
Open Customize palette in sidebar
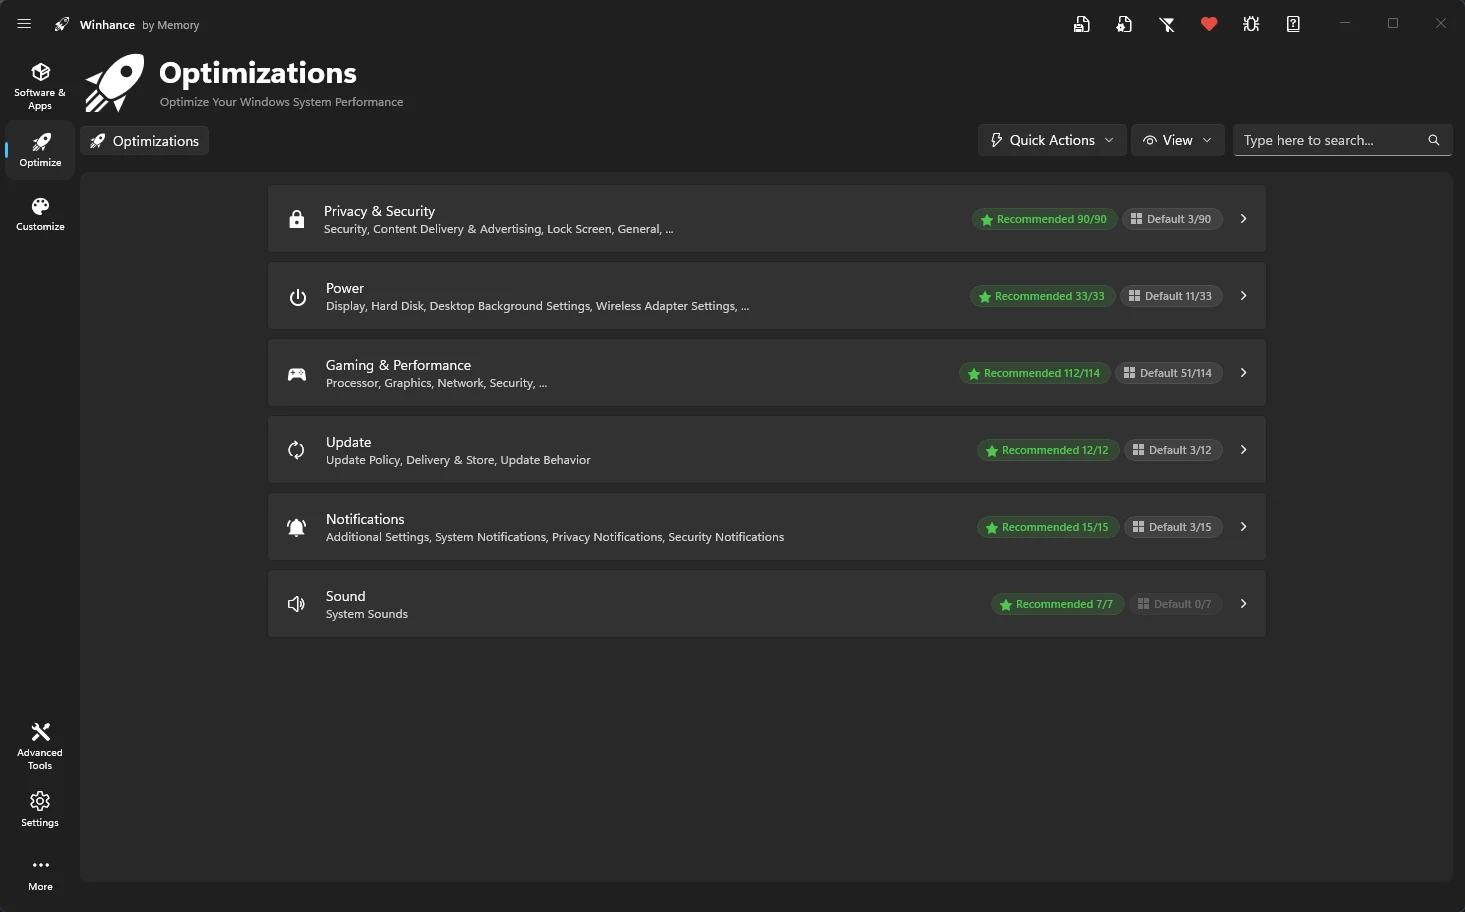point(40,214)
